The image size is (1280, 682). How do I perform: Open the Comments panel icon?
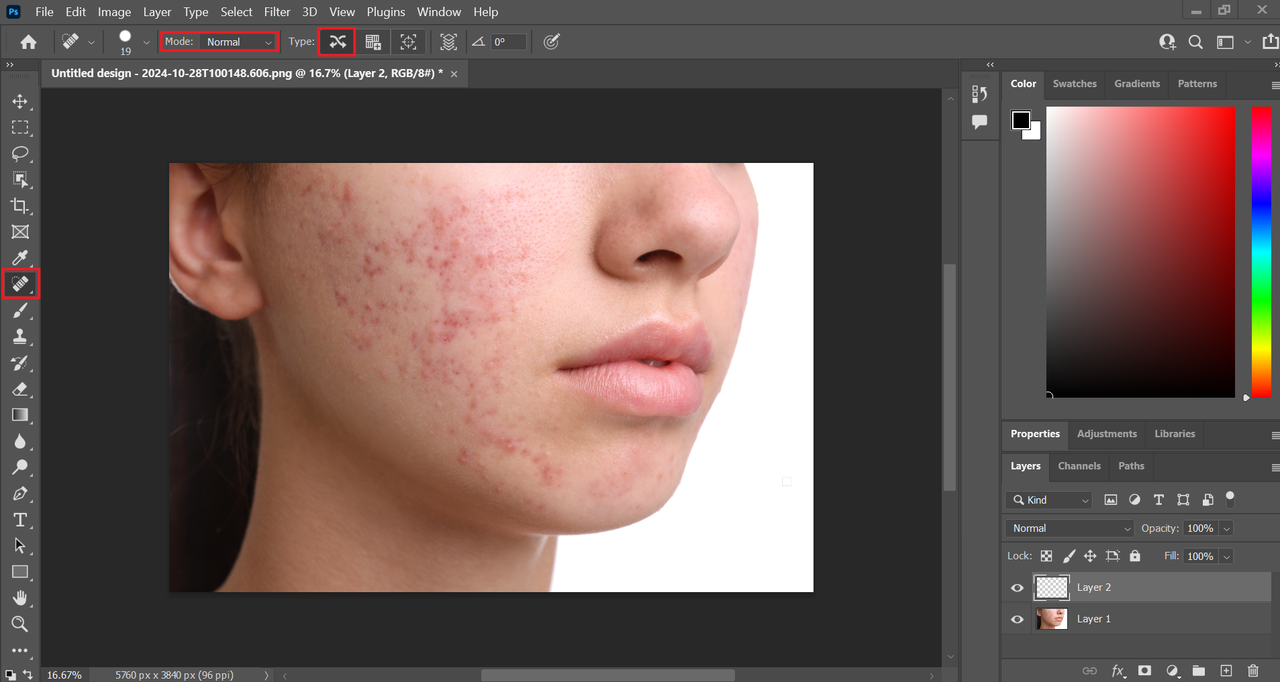click(x=979, y=122)
